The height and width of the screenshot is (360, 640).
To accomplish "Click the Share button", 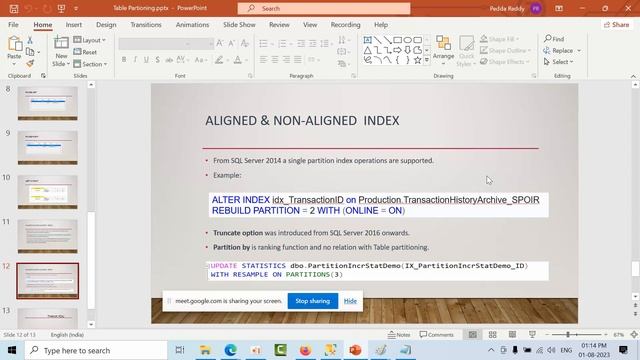I will 616,24.
